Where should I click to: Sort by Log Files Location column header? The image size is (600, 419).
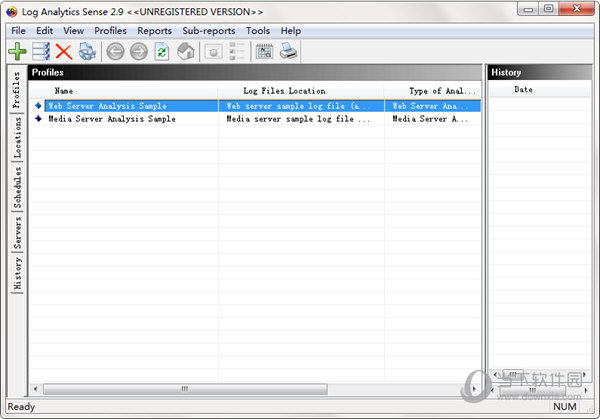pyautogui.click(x=301, y=91)
